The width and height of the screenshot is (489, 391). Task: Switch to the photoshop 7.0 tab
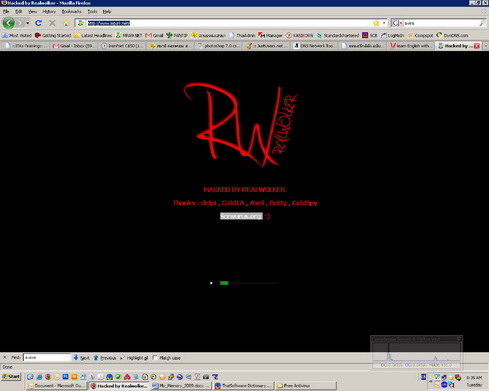218,46
